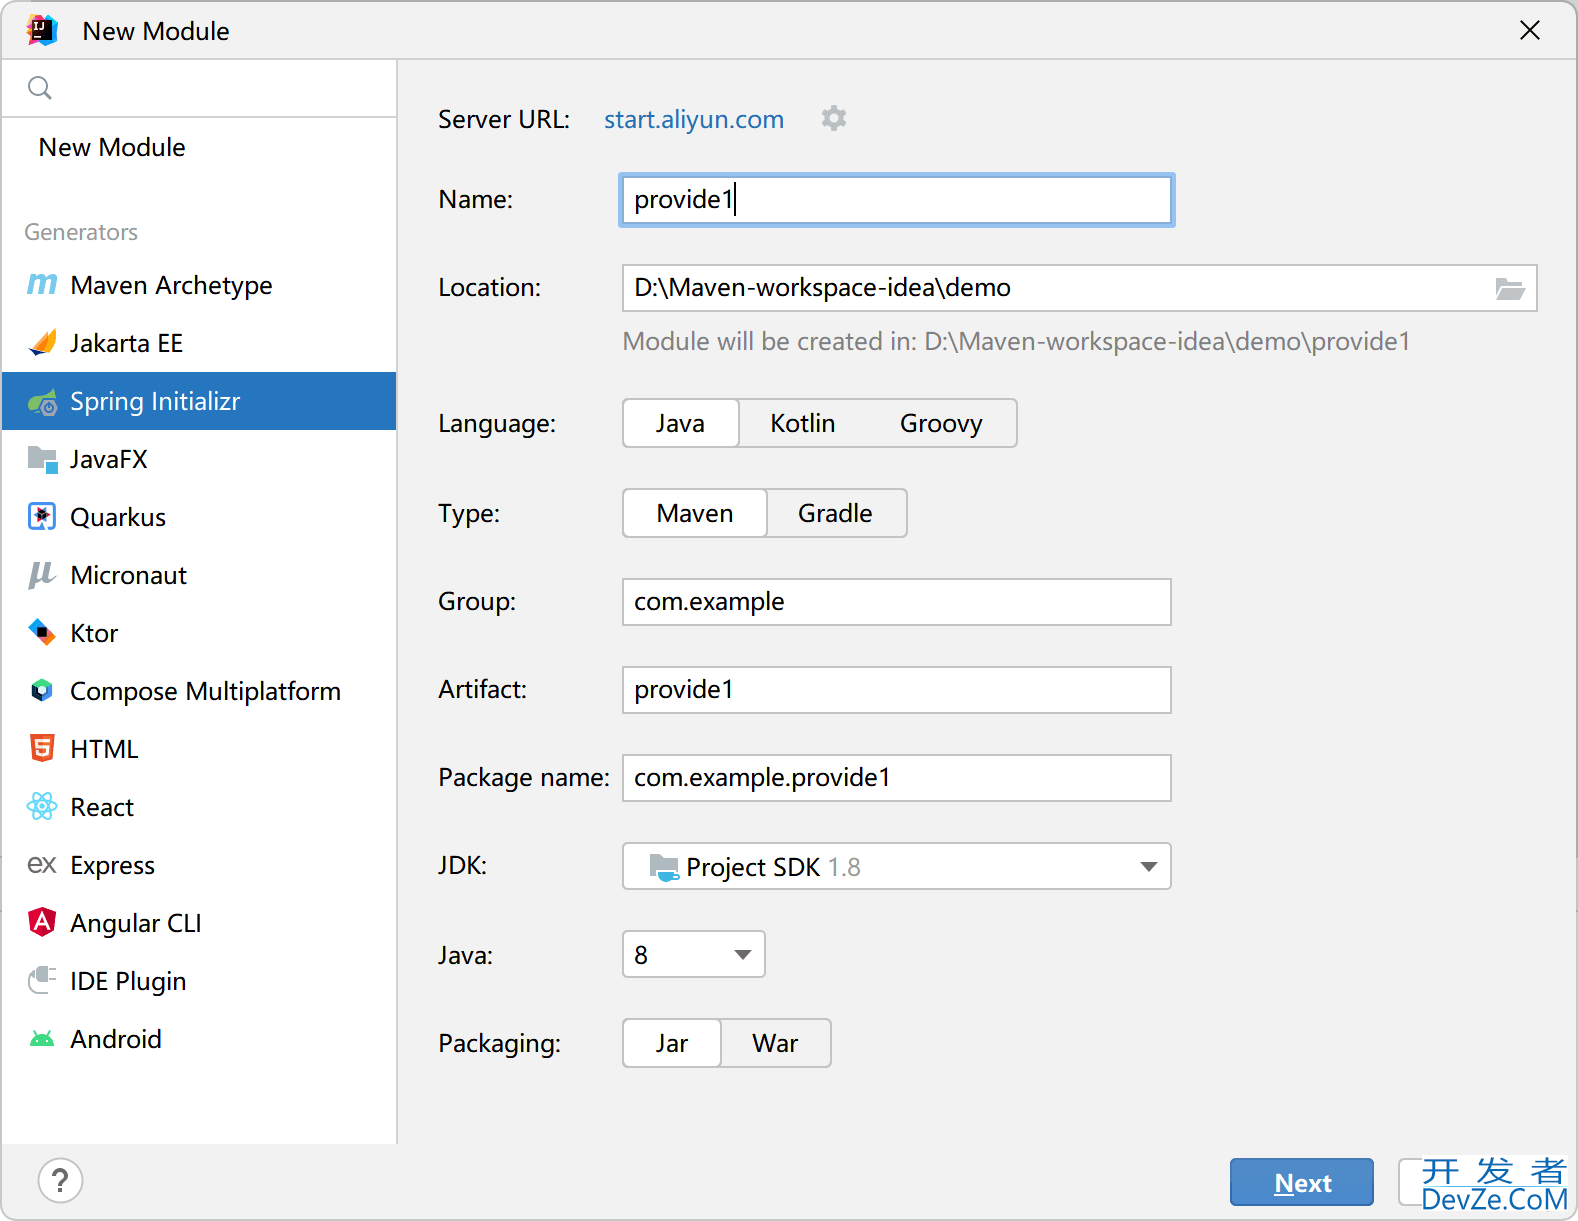Screen dimensions: 1578x1221
Task: Select the JavaFX generator
Action: click(199, 459)
